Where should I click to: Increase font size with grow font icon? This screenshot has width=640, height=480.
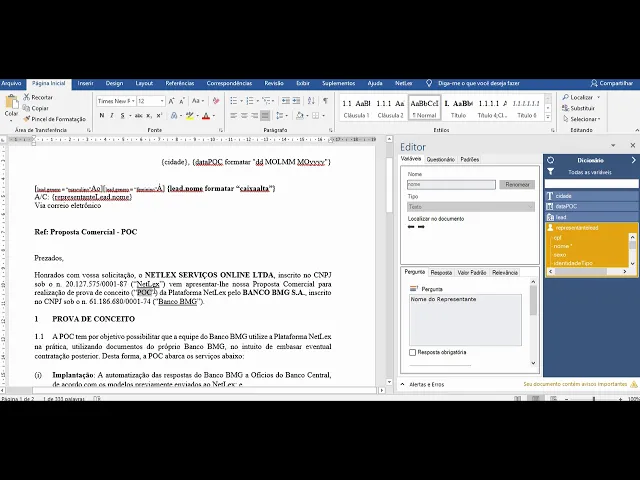point(171,101)
